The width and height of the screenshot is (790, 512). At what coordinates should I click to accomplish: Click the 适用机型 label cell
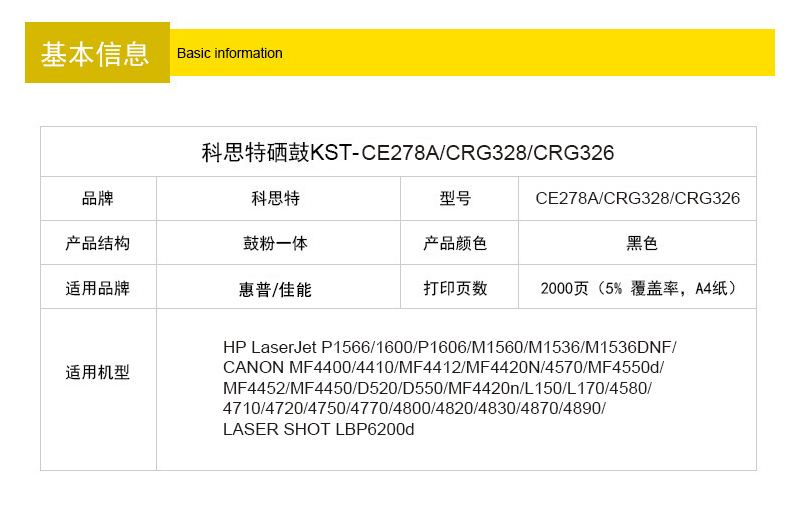[x=98, y=372]
